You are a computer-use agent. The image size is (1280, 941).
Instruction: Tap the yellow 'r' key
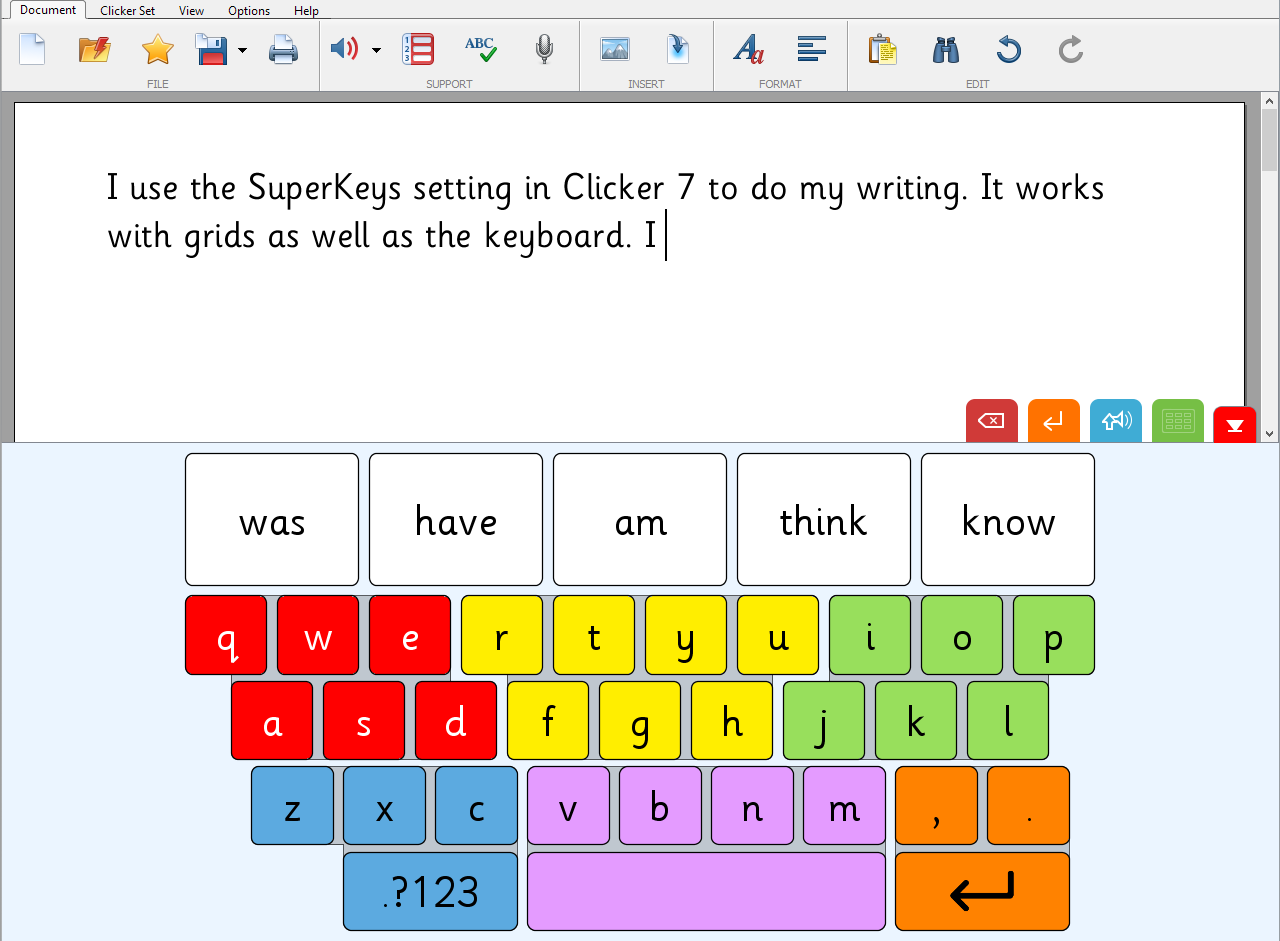pyautogui.click(x=502, y=635)
